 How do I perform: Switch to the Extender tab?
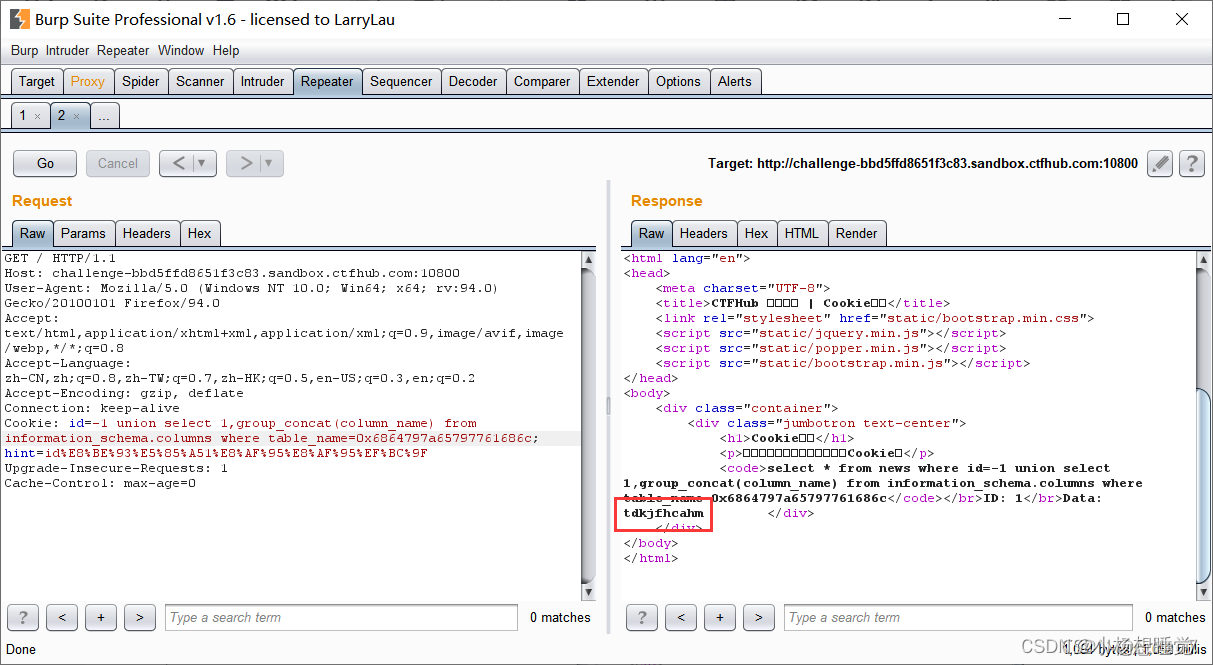[613, 81]
